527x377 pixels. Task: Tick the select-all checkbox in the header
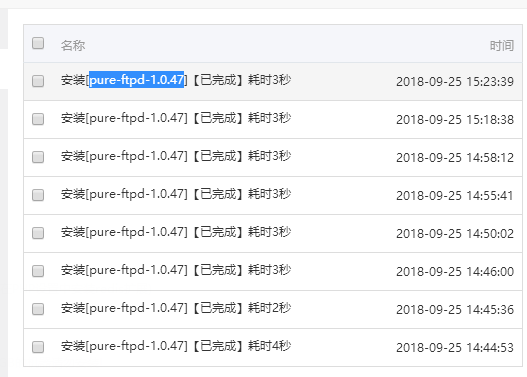click(38, 43)
